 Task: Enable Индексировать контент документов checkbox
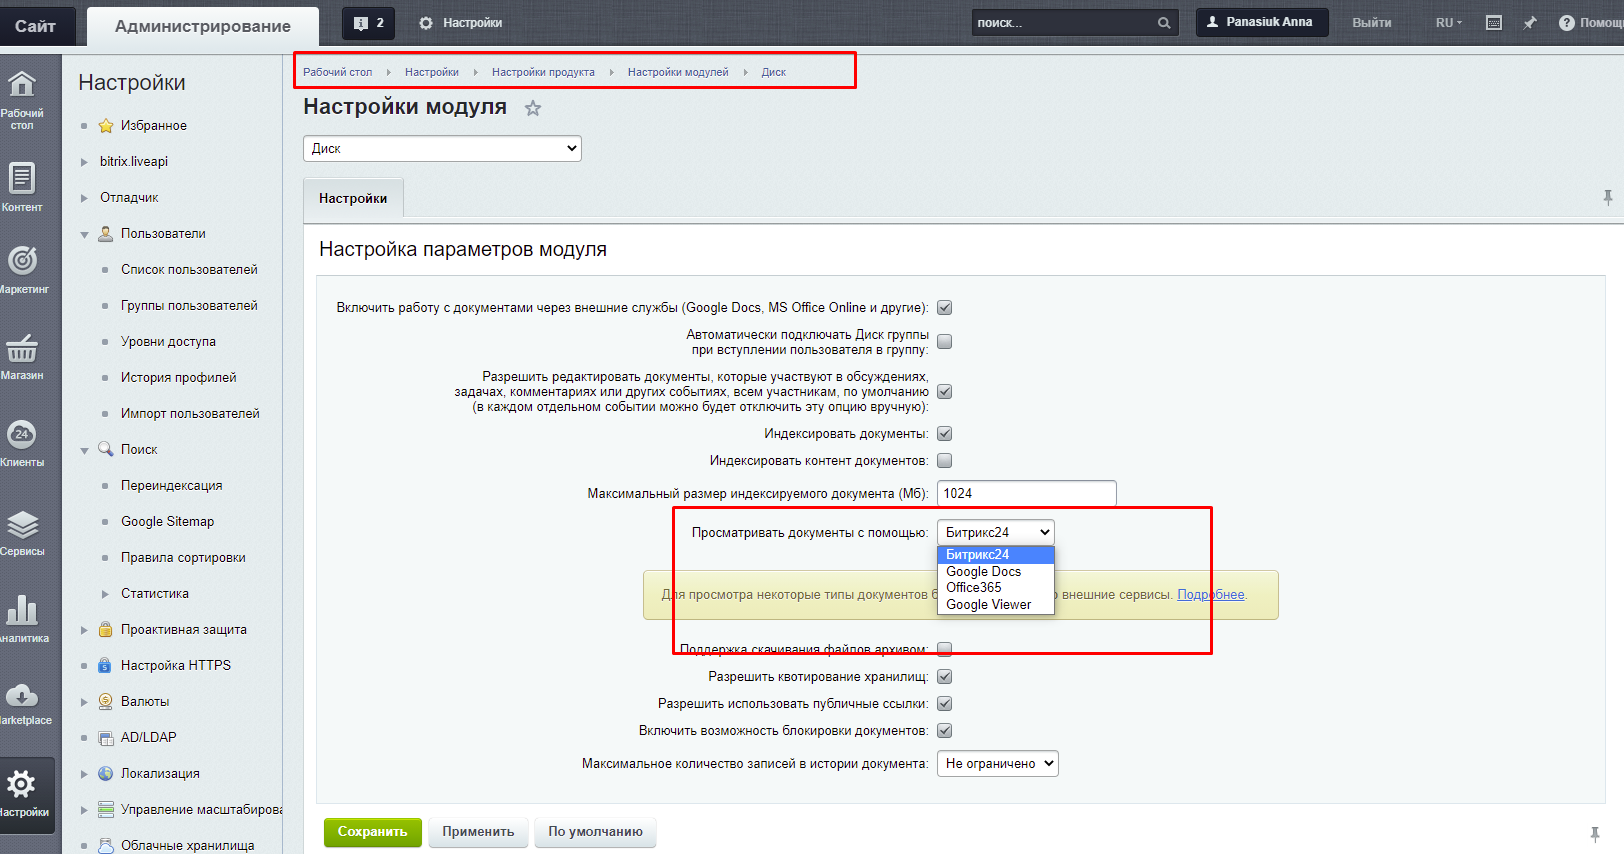(x=944, y=461)
